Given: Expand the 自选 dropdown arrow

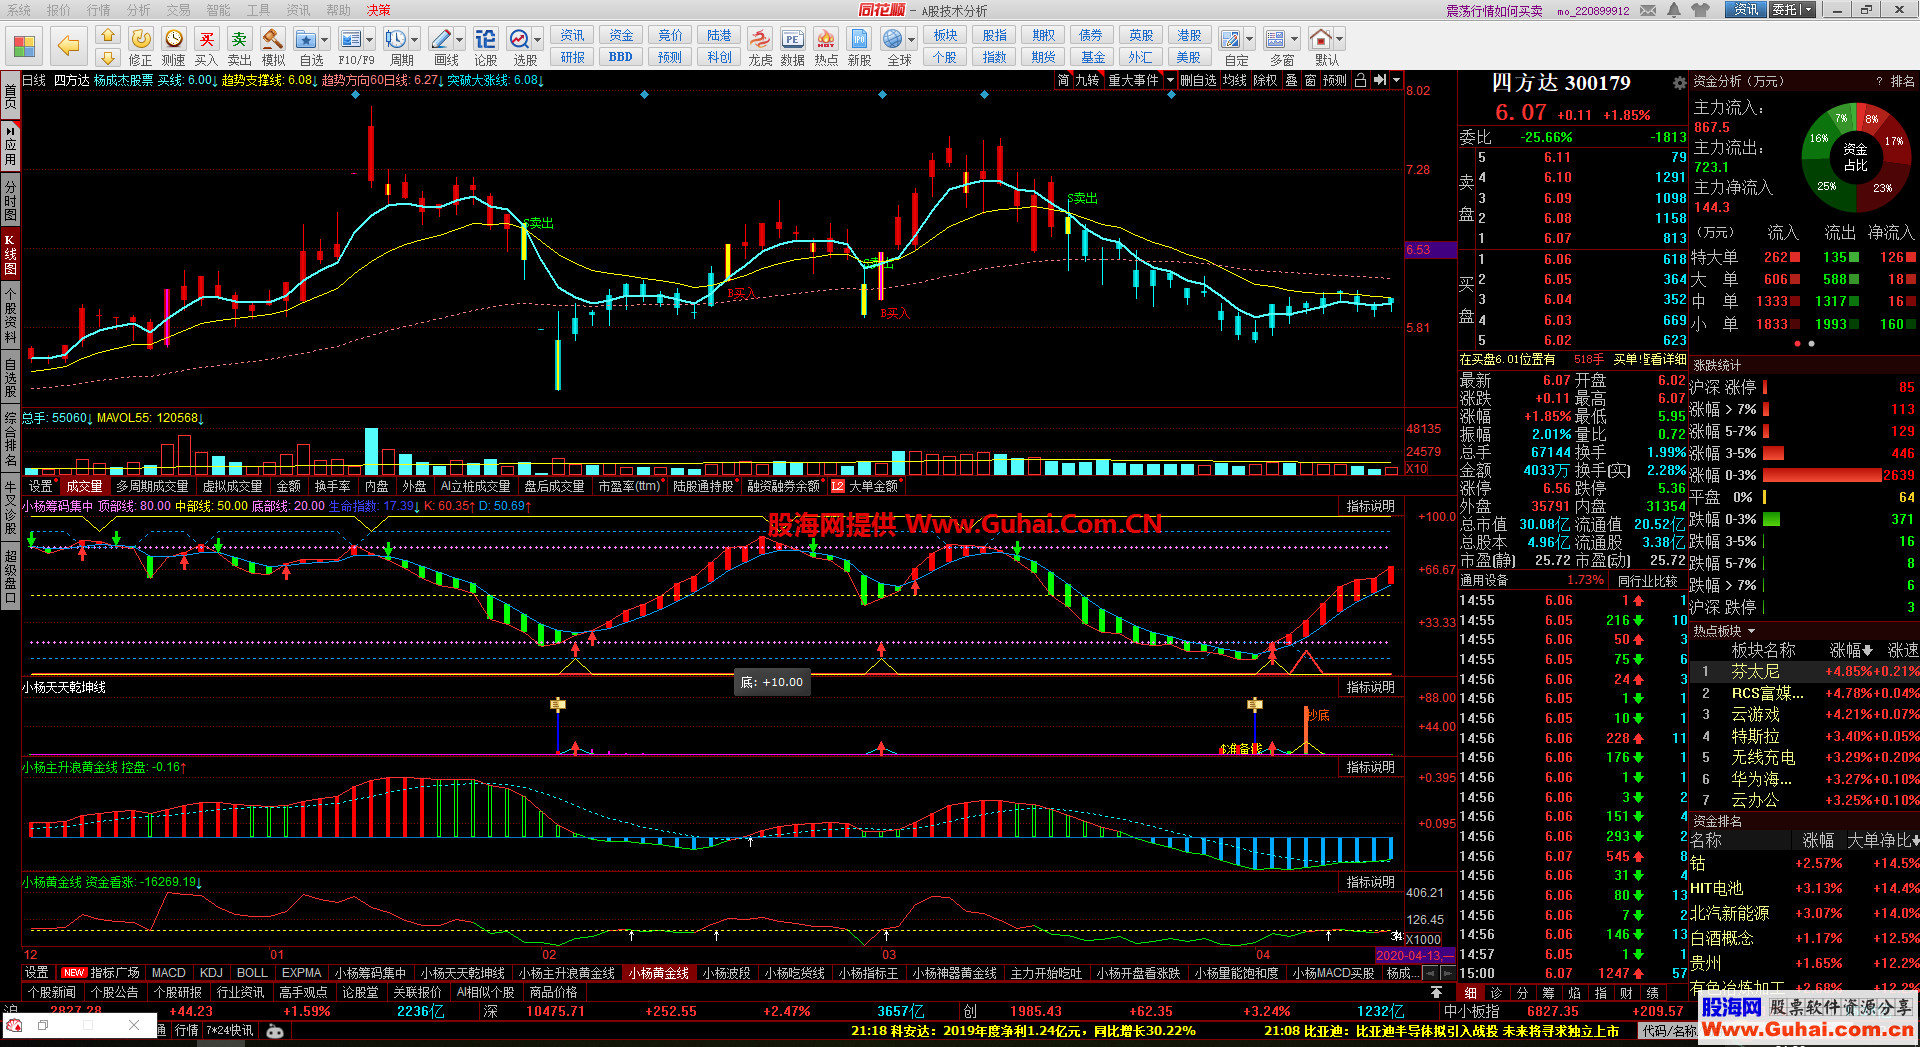Looking at the screenshot, I should 326,40.
